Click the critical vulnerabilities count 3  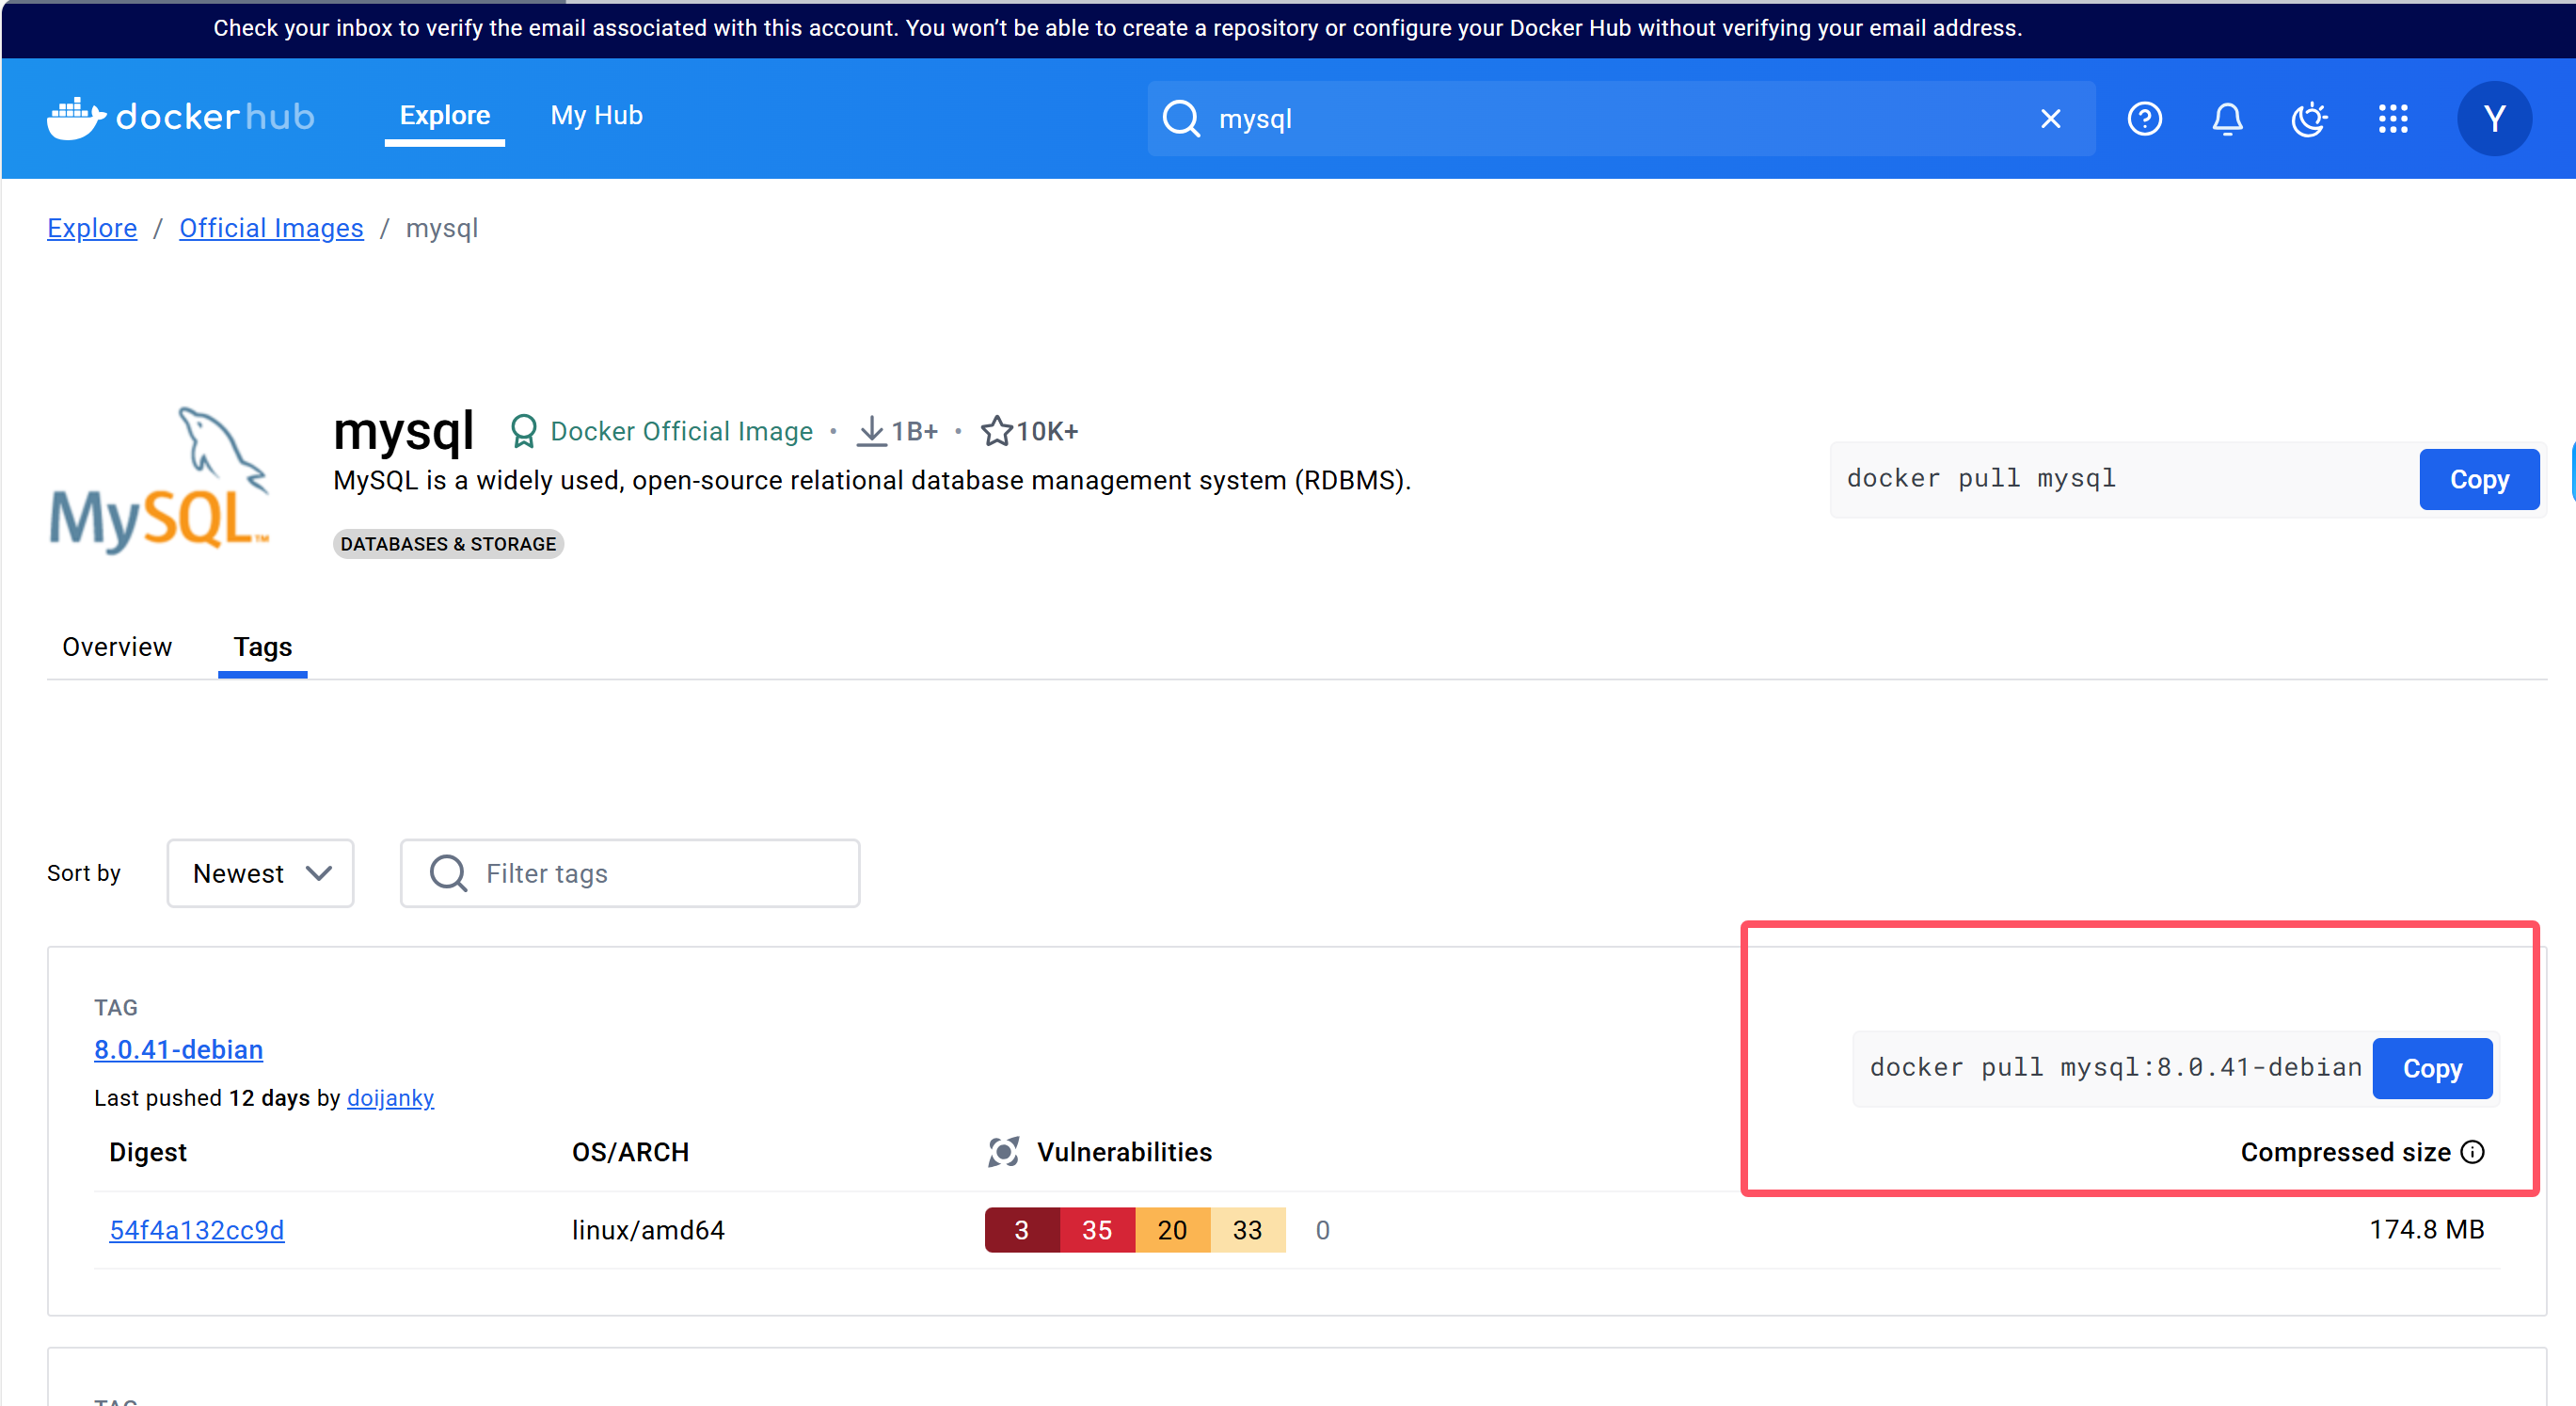tap(1021, 1230)
